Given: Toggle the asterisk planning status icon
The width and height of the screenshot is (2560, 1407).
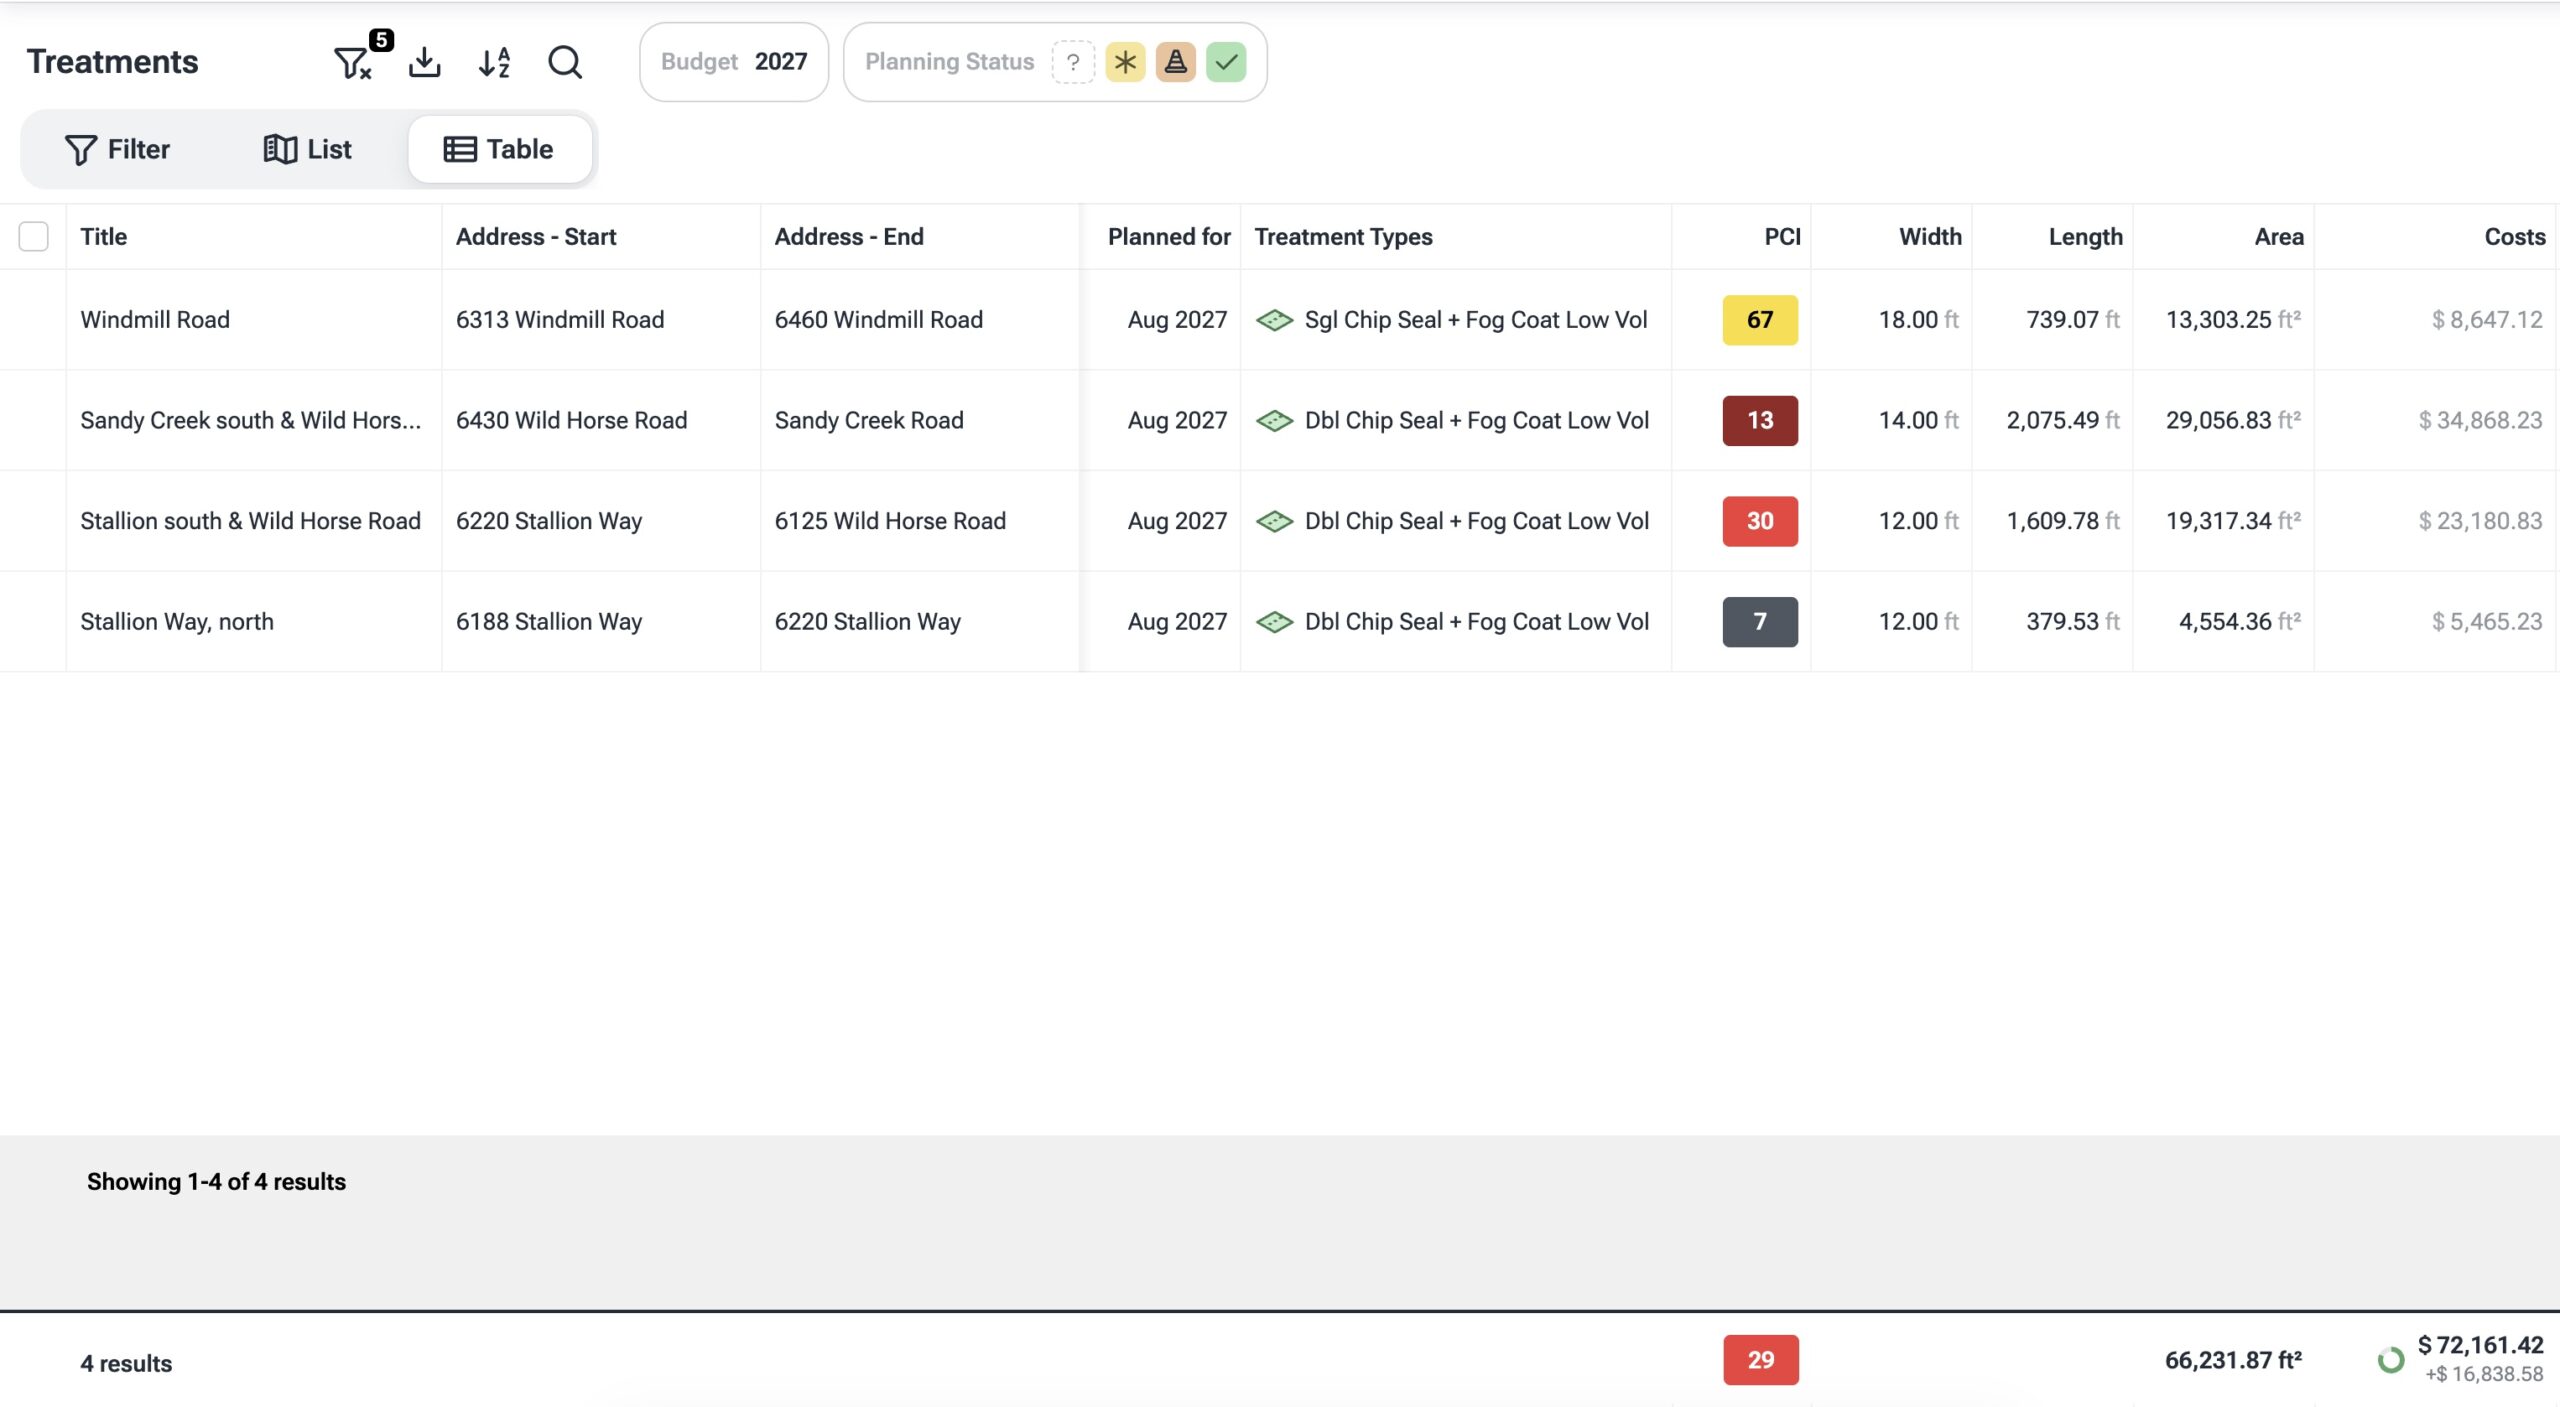Looking at the screenshot, I should point(1125,62).
